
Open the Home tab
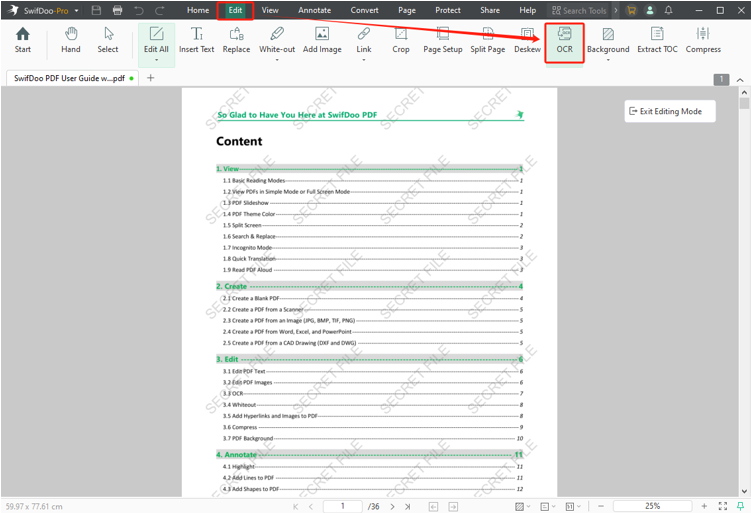pyautogui.click(x=198, y=10)
